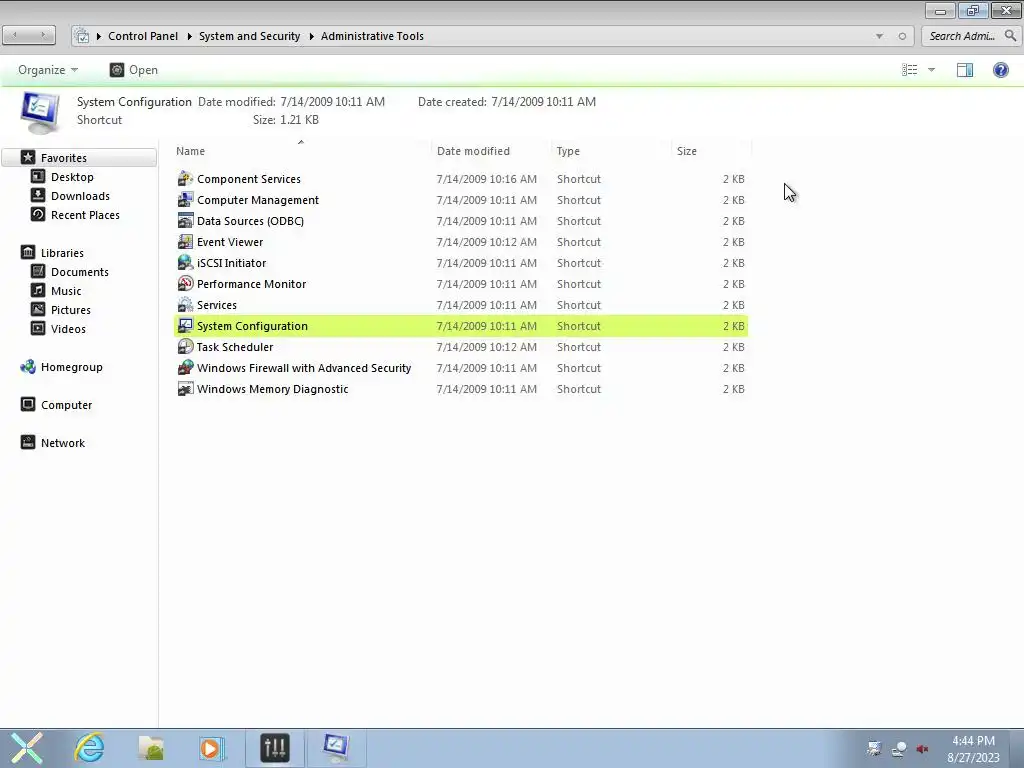Switch to the mixer sliders taskbar app
The width and height of the screenshot is (1024, 768).
point(275,748)
